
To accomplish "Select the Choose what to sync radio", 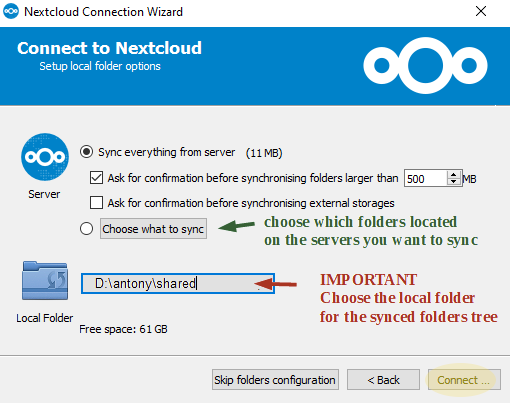I will [x=86, y=229].
